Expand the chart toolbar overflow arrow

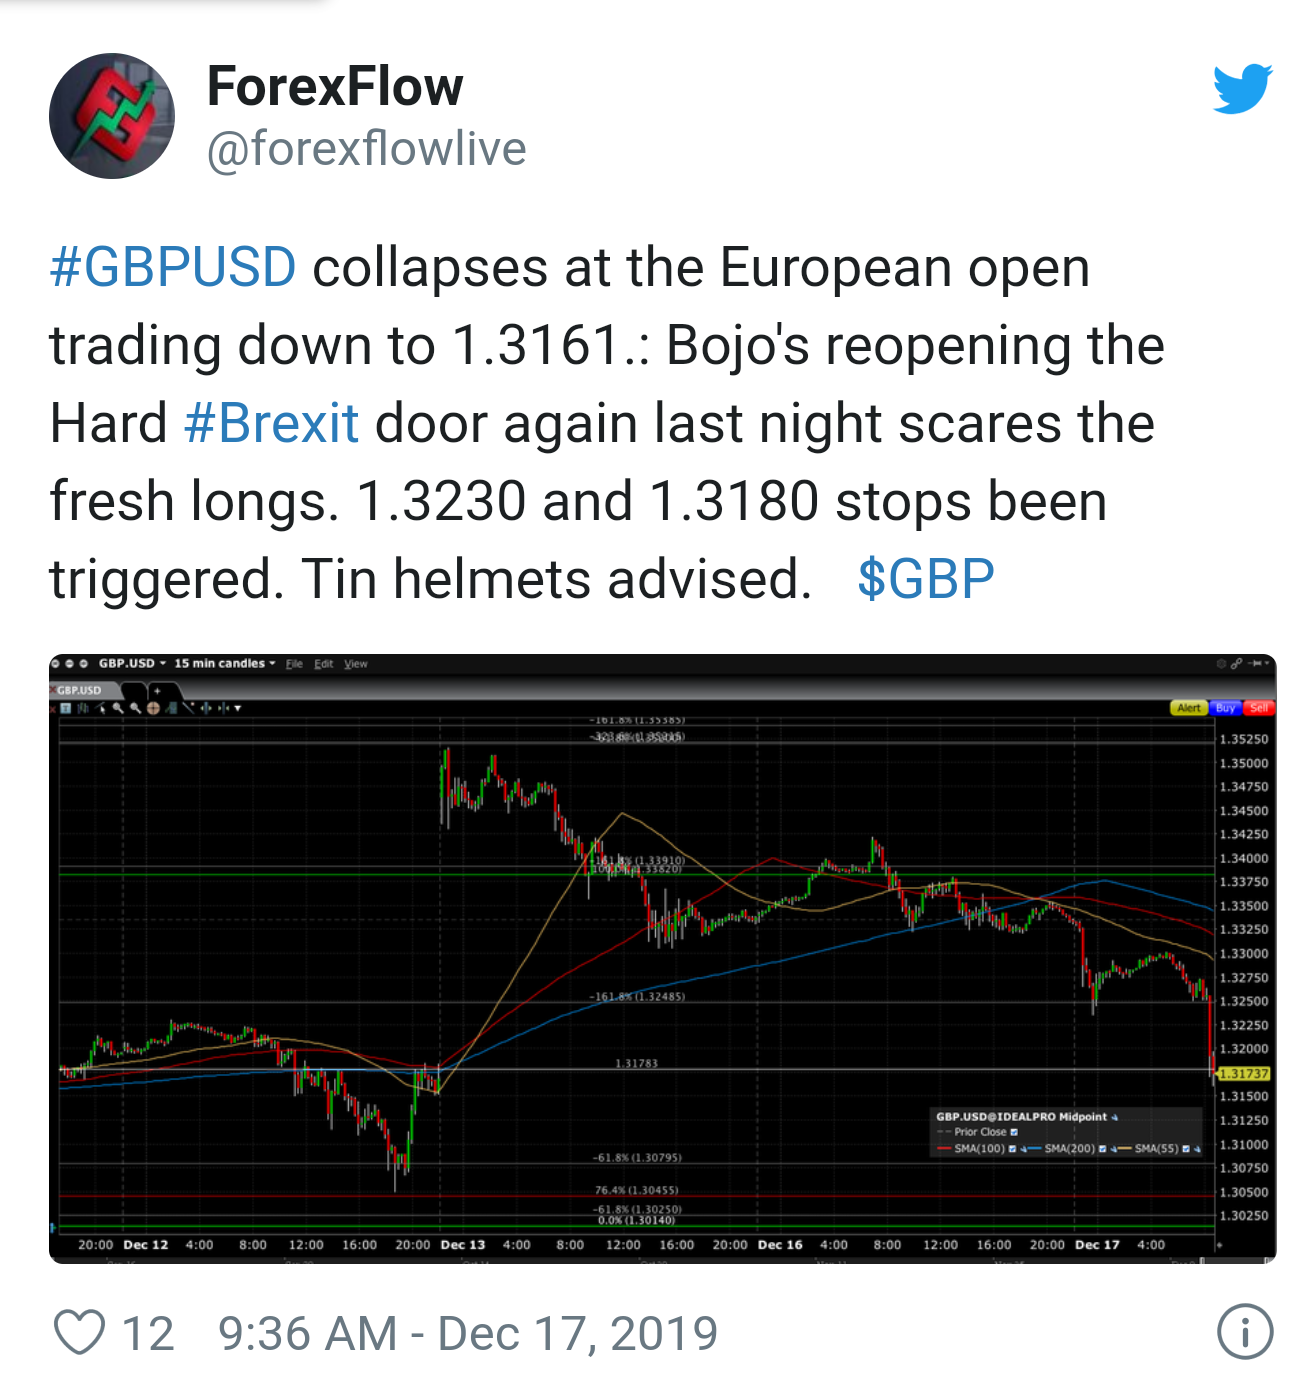(238, 708)
